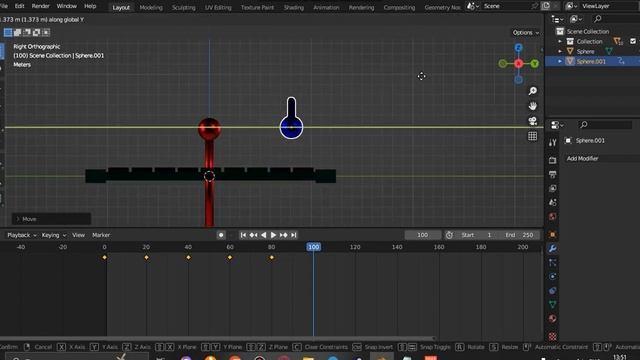Click the blue Z axis on navigation gizmo
This screenshot has height=360, width=640.
coord(518,48)
